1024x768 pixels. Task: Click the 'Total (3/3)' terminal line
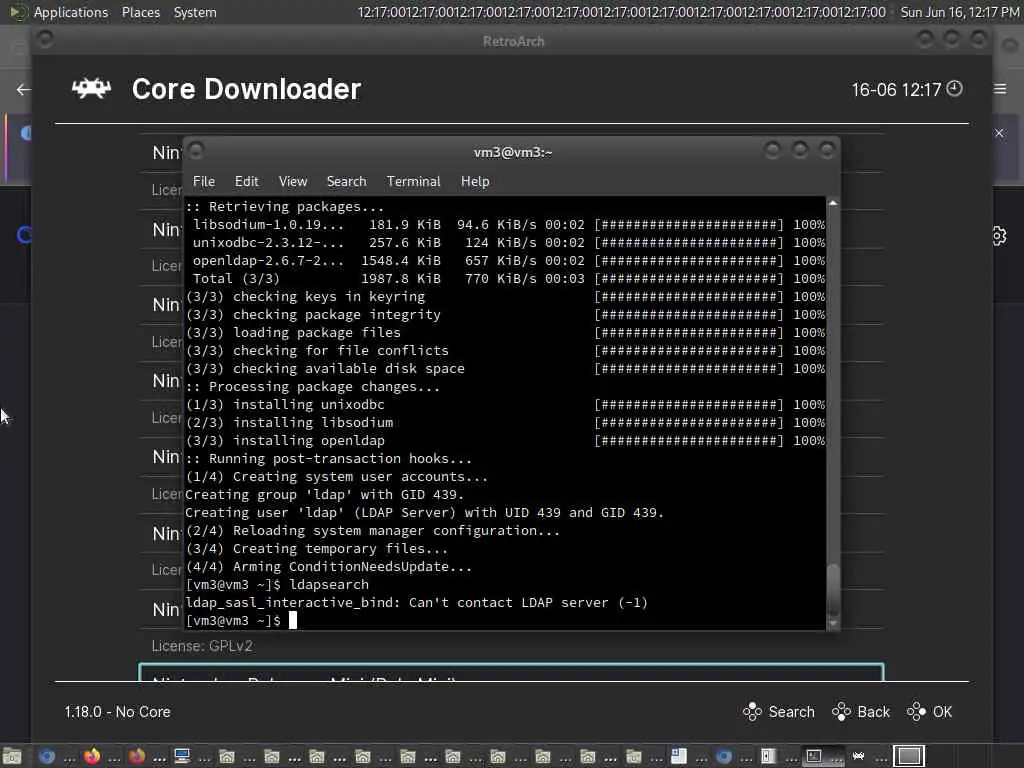[509, 278]
